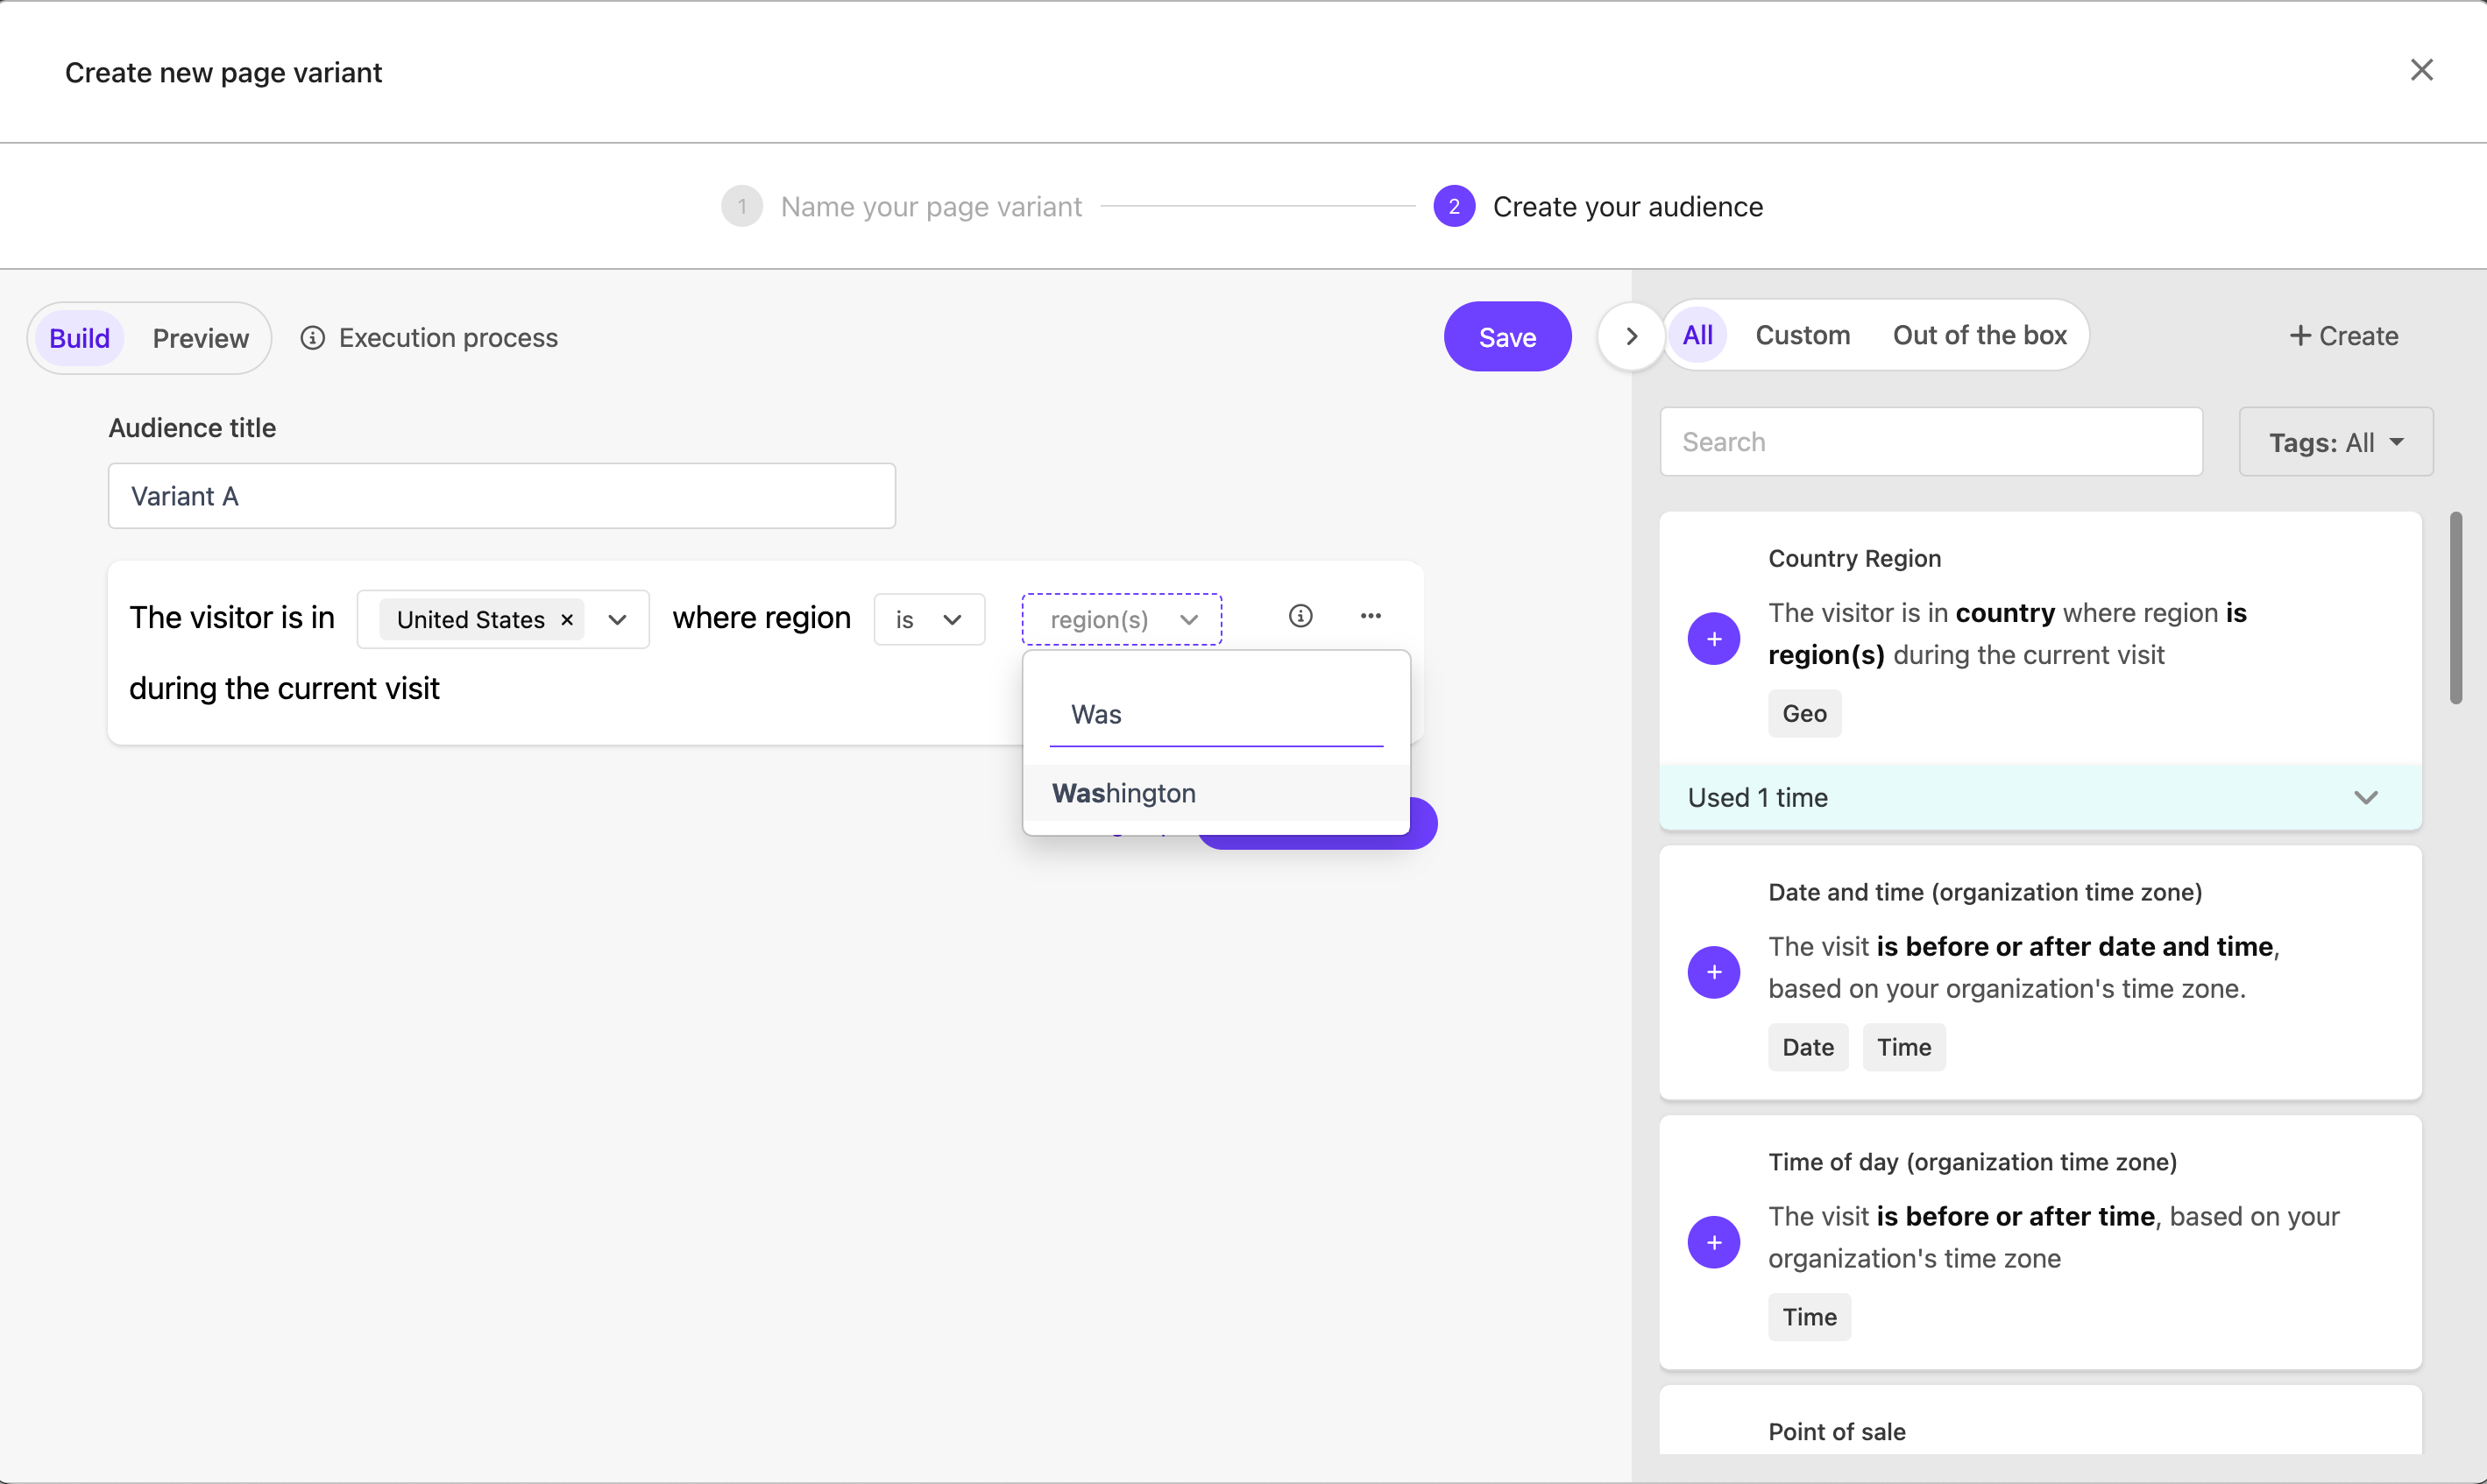Viewport: 2487px width, 1484px height.
Task: Open the Out of the box tab
Action: click(1979, 335)
